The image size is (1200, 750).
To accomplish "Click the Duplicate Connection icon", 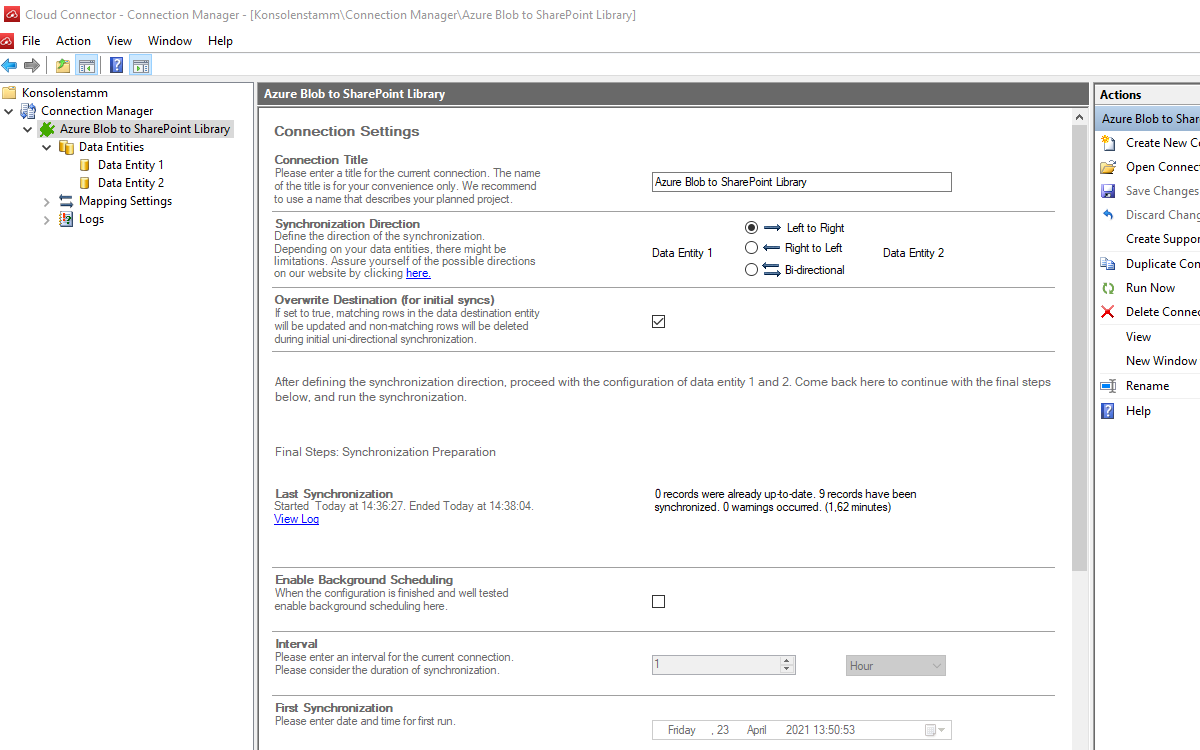I will coord(1107,264).
